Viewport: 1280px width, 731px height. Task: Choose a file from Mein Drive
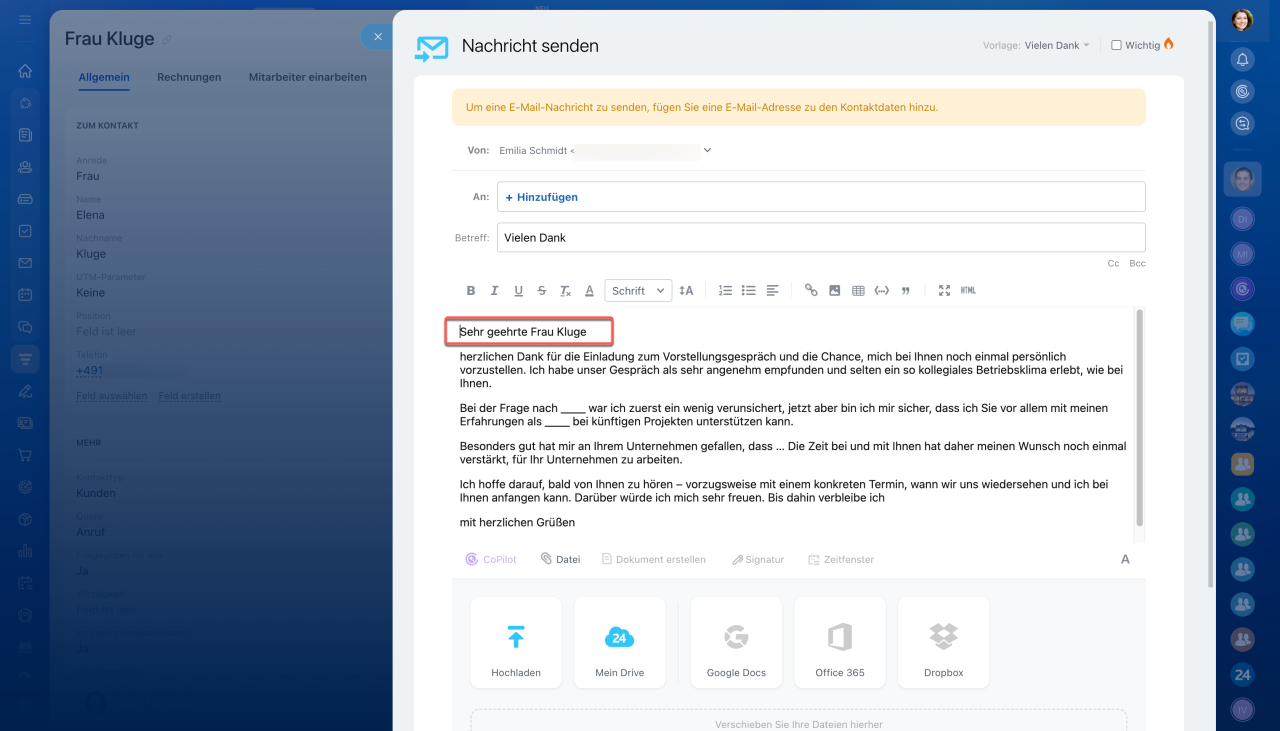coord(620,643)
